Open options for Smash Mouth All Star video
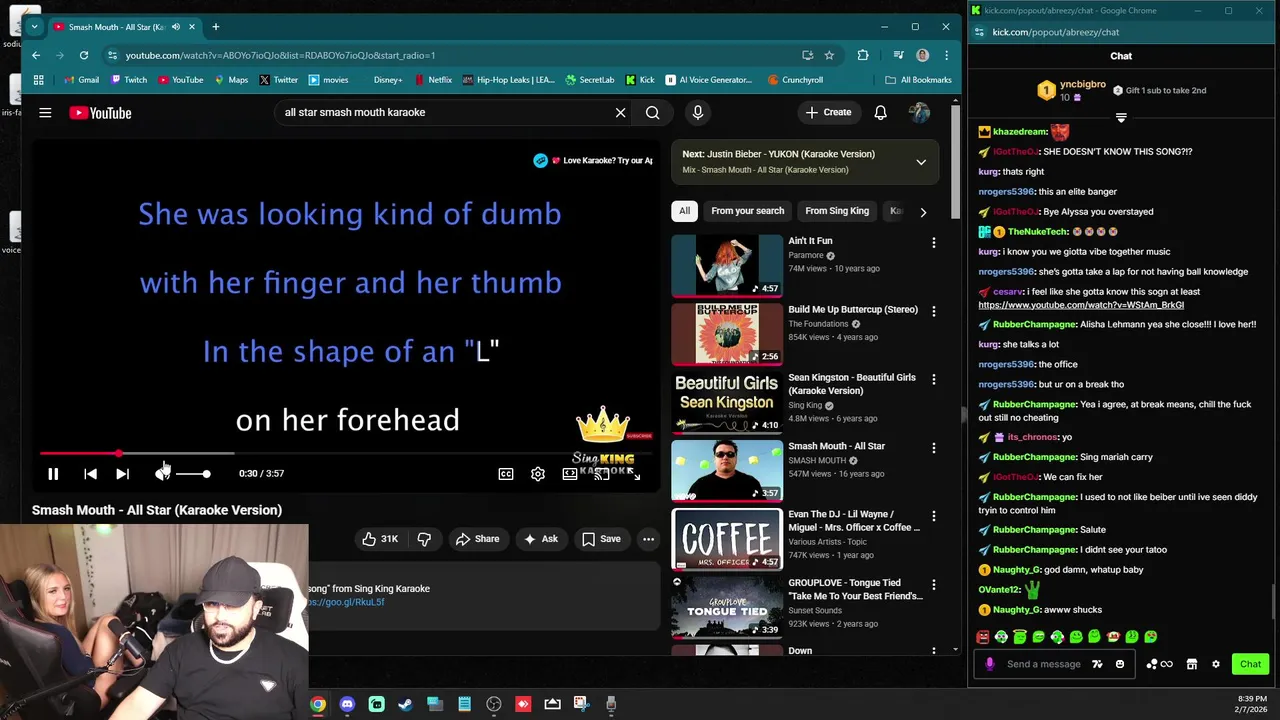 tap(933, 448)
